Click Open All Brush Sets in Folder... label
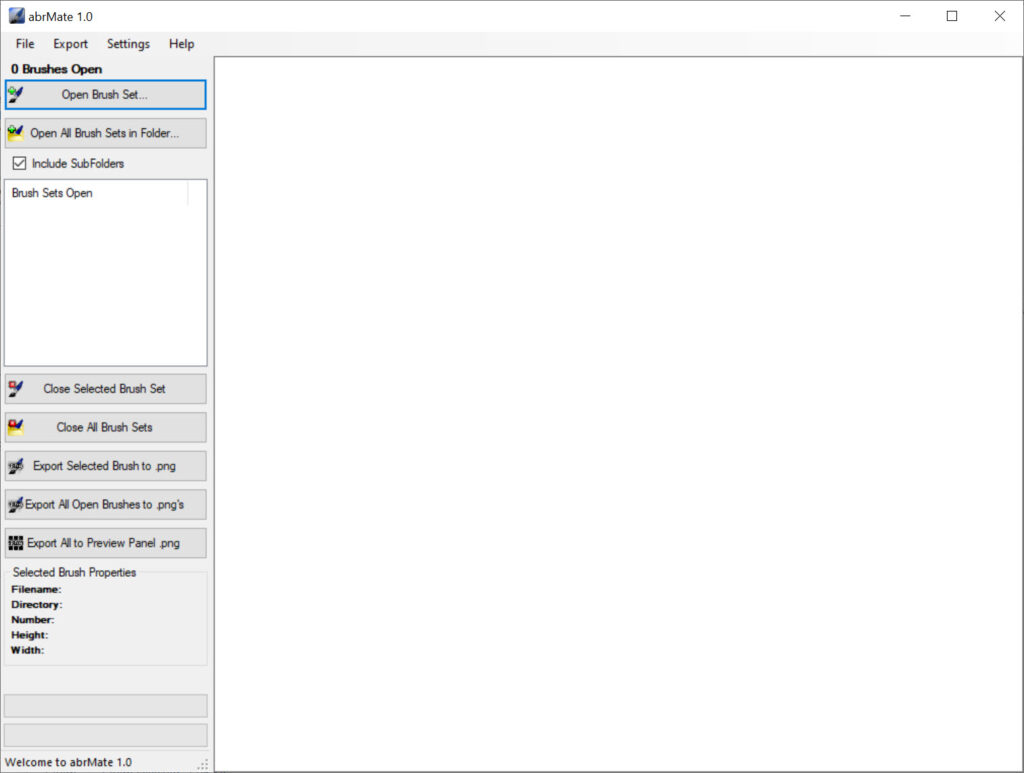Screen dimensions: 1024x773 [x=104, y=133]
